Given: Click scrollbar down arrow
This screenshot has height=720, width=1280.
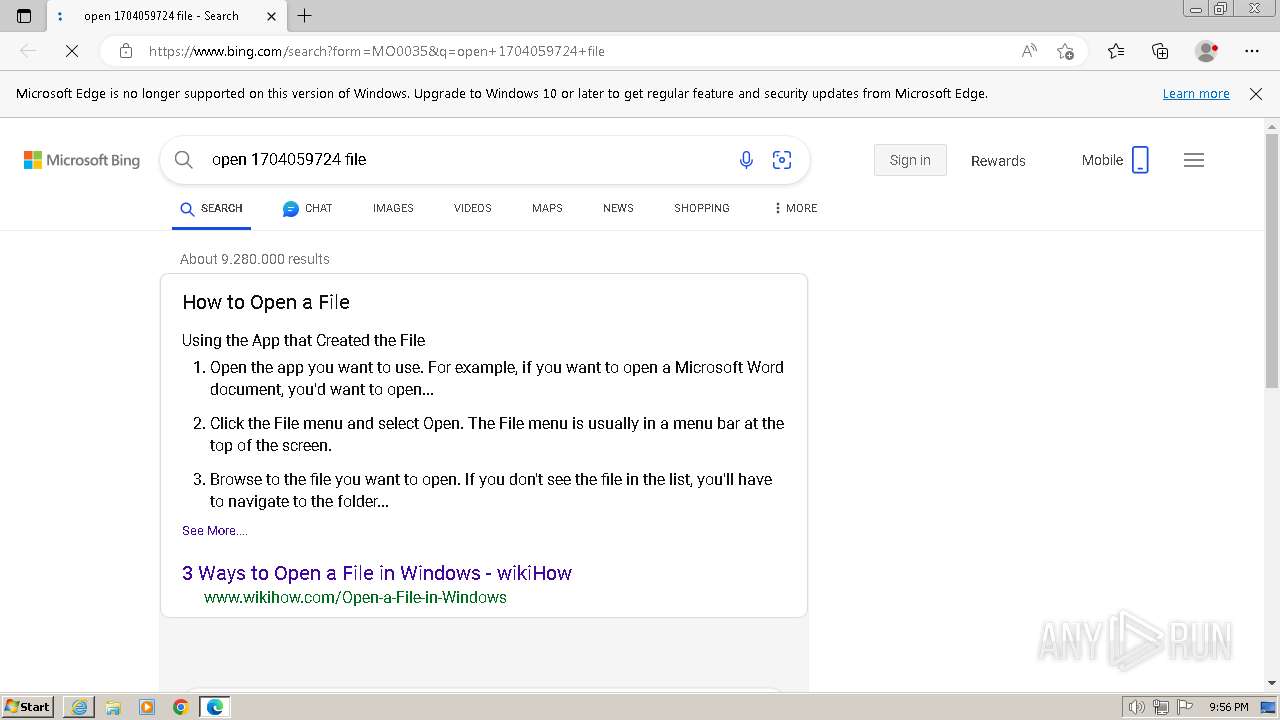Looking at the screenshot, I should (1272, 683).
